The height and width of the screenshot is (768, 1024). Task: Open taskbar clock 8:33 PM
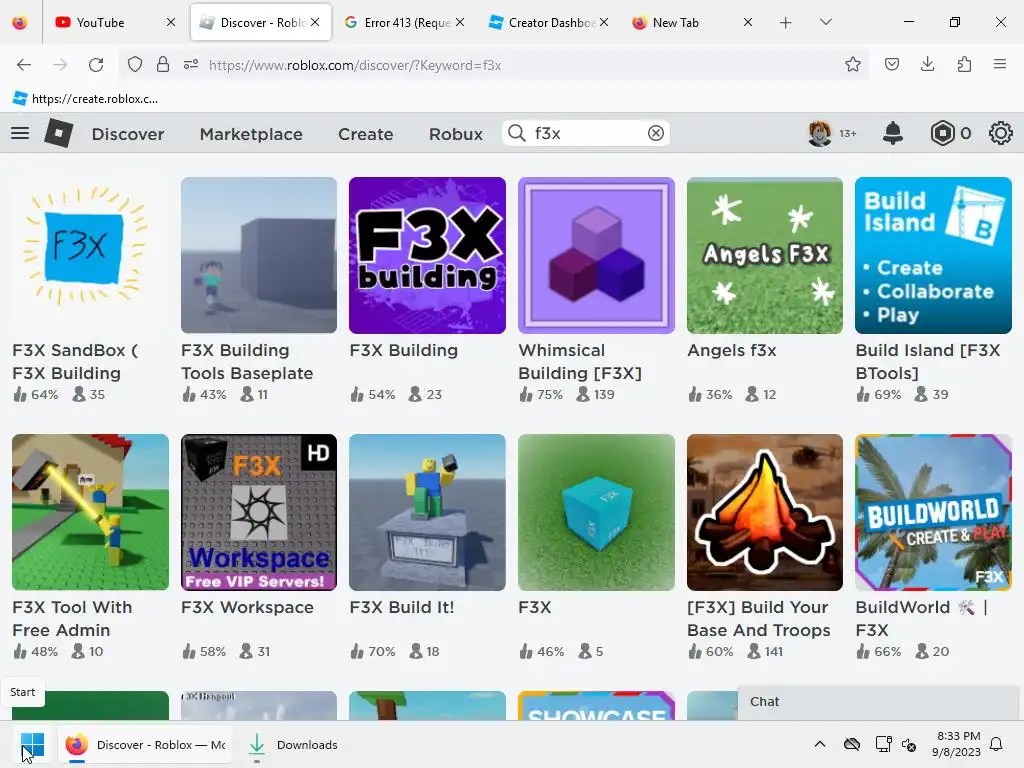(x=958, y=744)
